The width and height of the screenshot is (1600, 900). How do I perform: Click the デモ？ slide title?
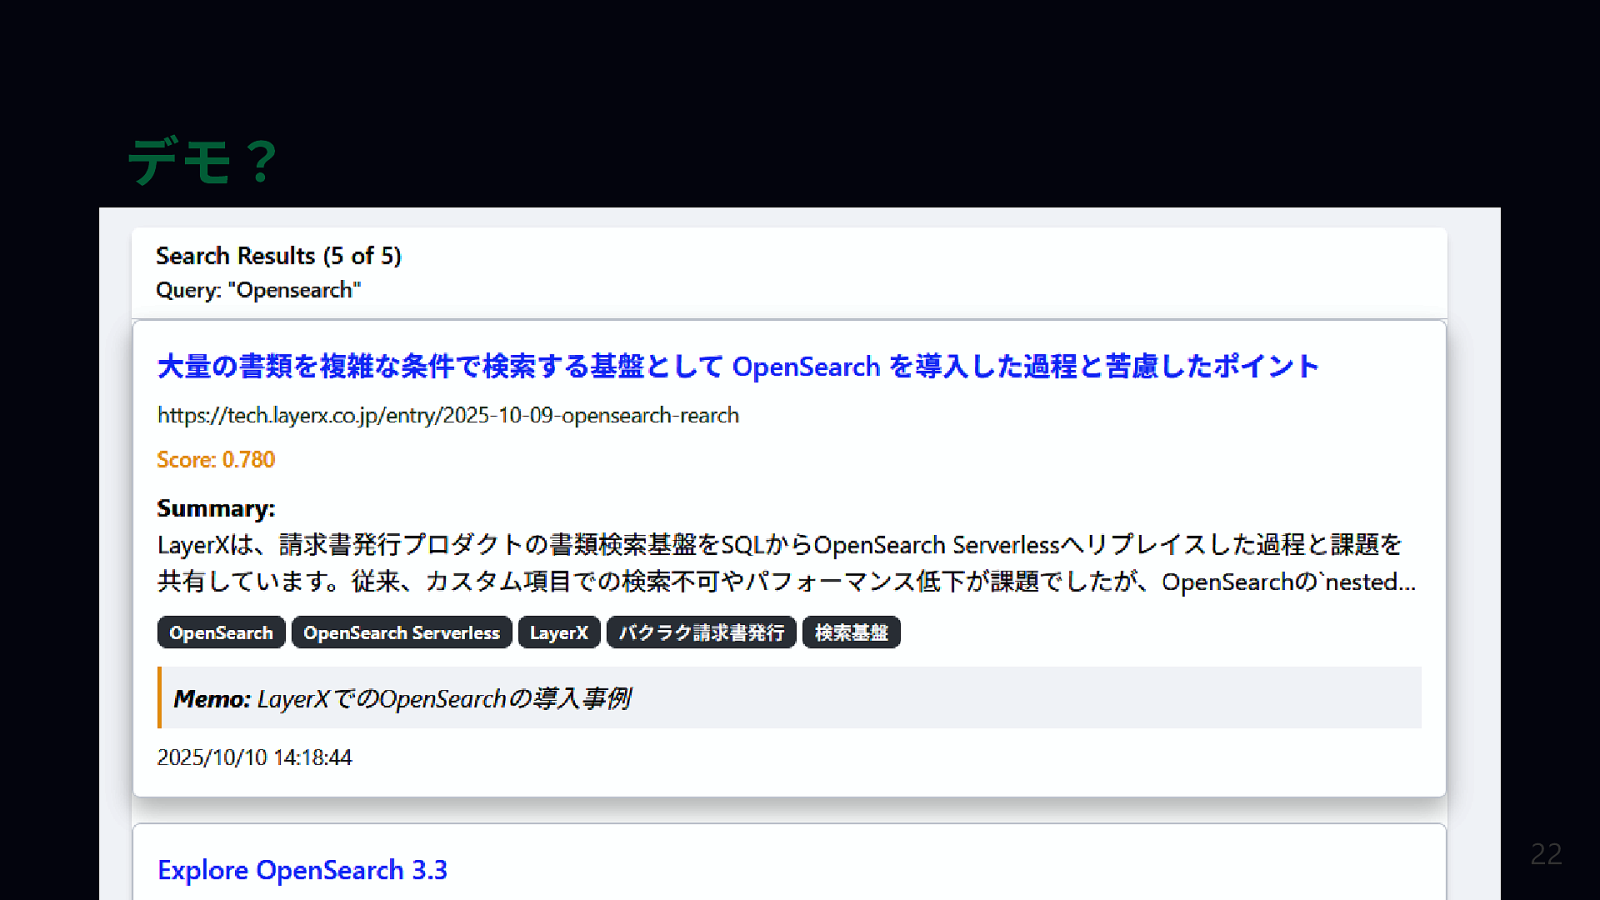(203, 161)
